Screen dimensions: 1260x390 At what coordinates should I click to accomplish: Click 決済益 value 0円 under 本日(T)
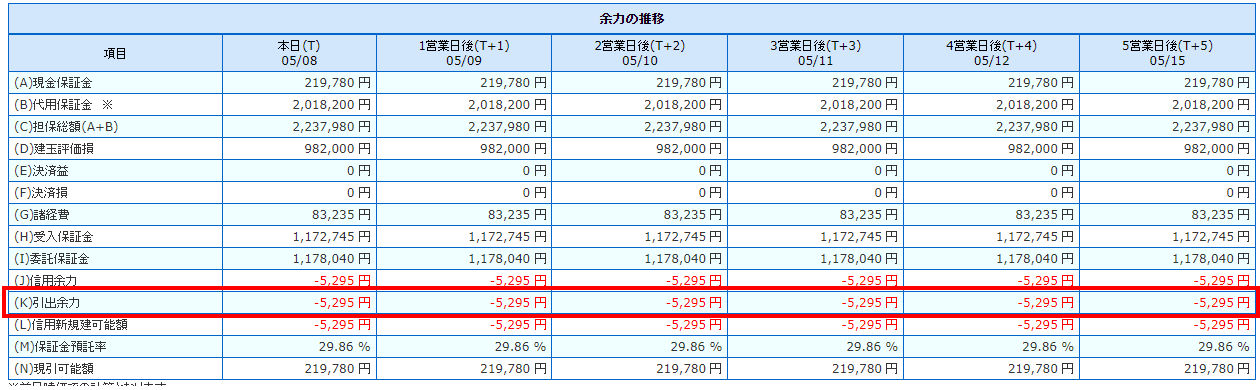click(x=359, y=170)
